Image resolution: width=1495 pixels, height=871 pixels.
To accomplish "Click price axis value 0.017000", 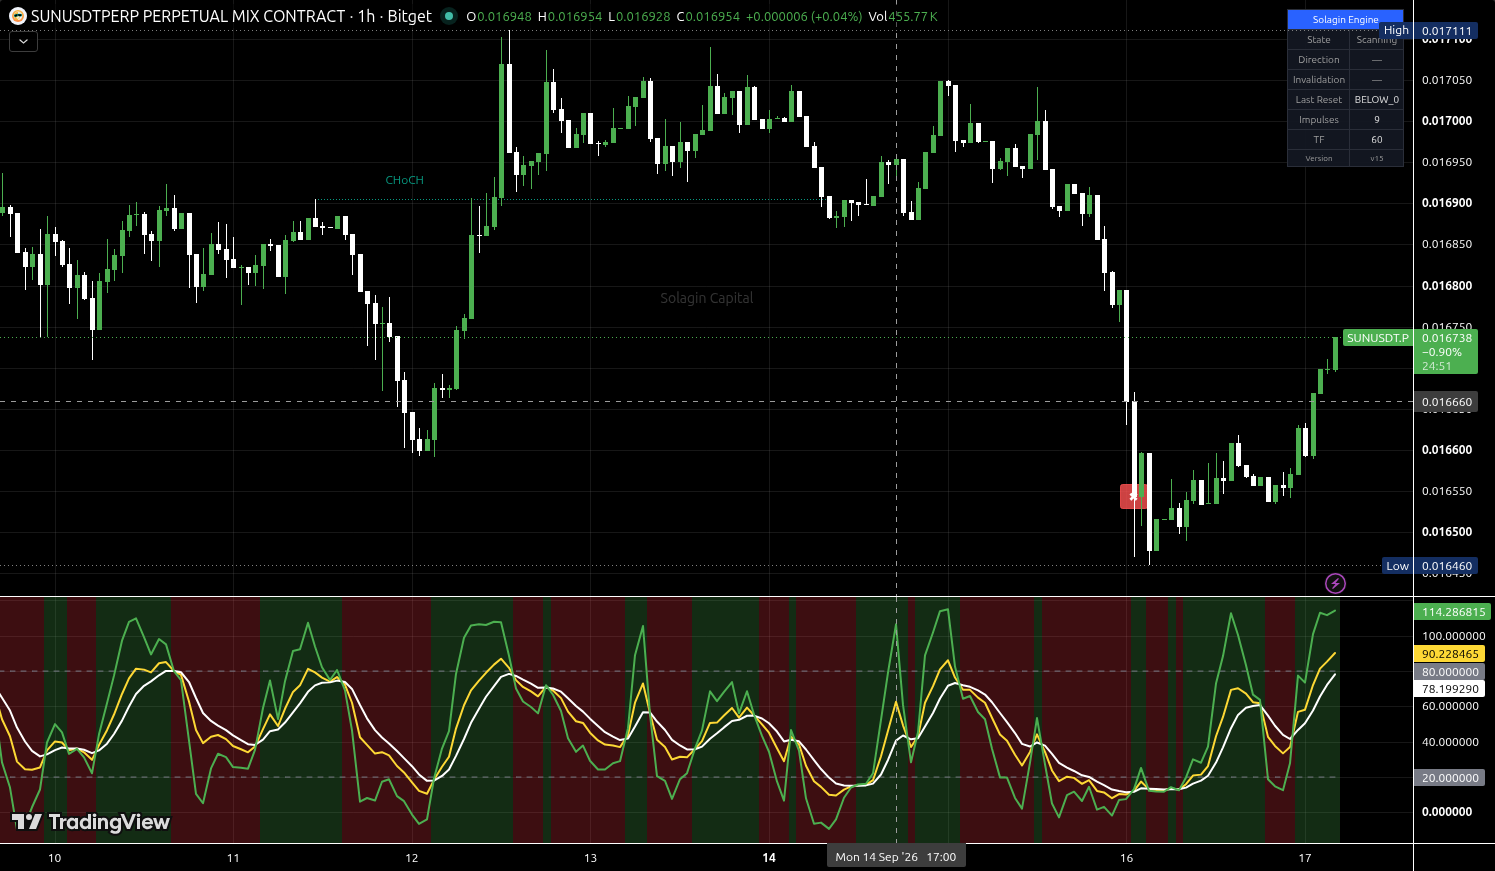I will coord(1447,121).
